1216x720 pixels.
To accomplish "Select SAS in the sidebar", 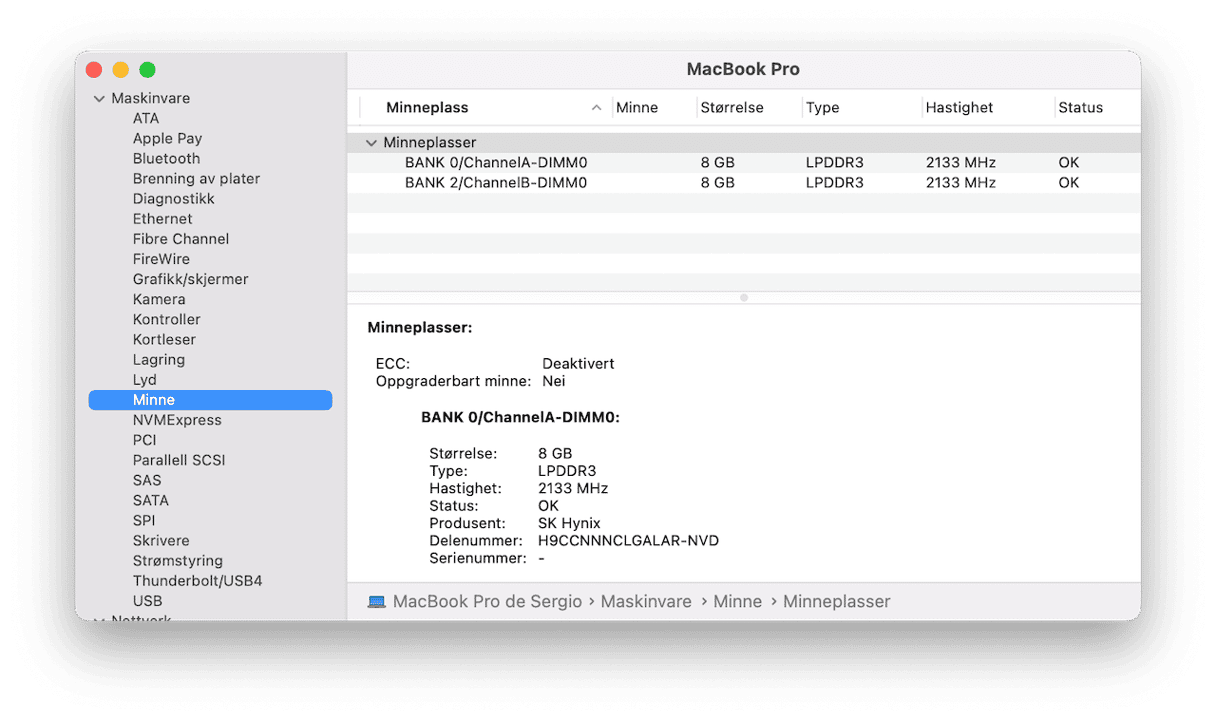I will pyautogui.click(x=147, y=480).
